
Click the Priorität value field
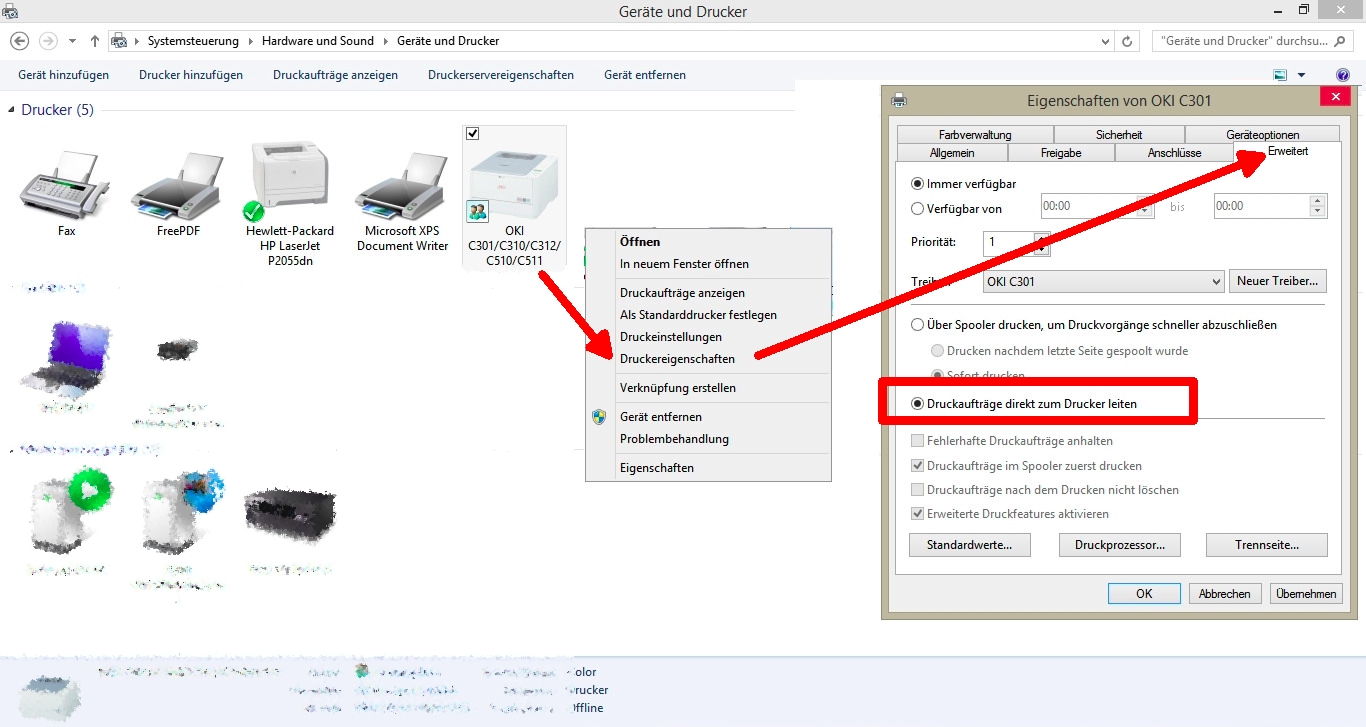click(x=1009, y=242)
